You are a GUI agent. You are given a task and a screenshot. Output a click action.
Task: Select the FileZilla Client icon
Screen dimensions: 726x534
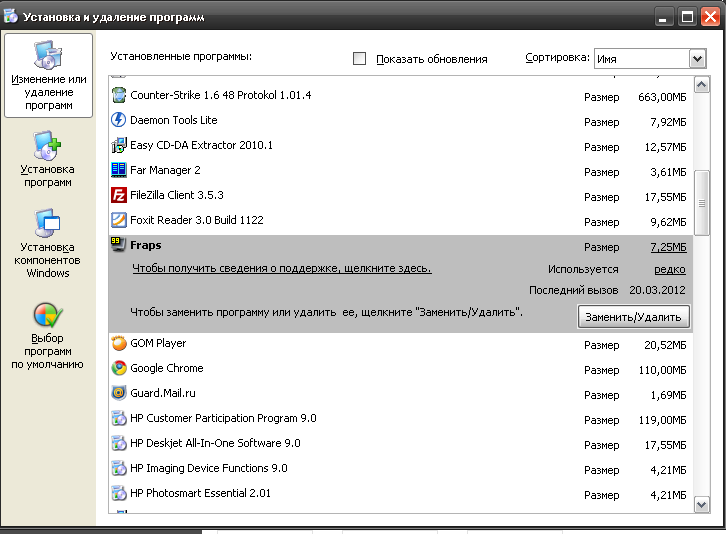point(119,195)
